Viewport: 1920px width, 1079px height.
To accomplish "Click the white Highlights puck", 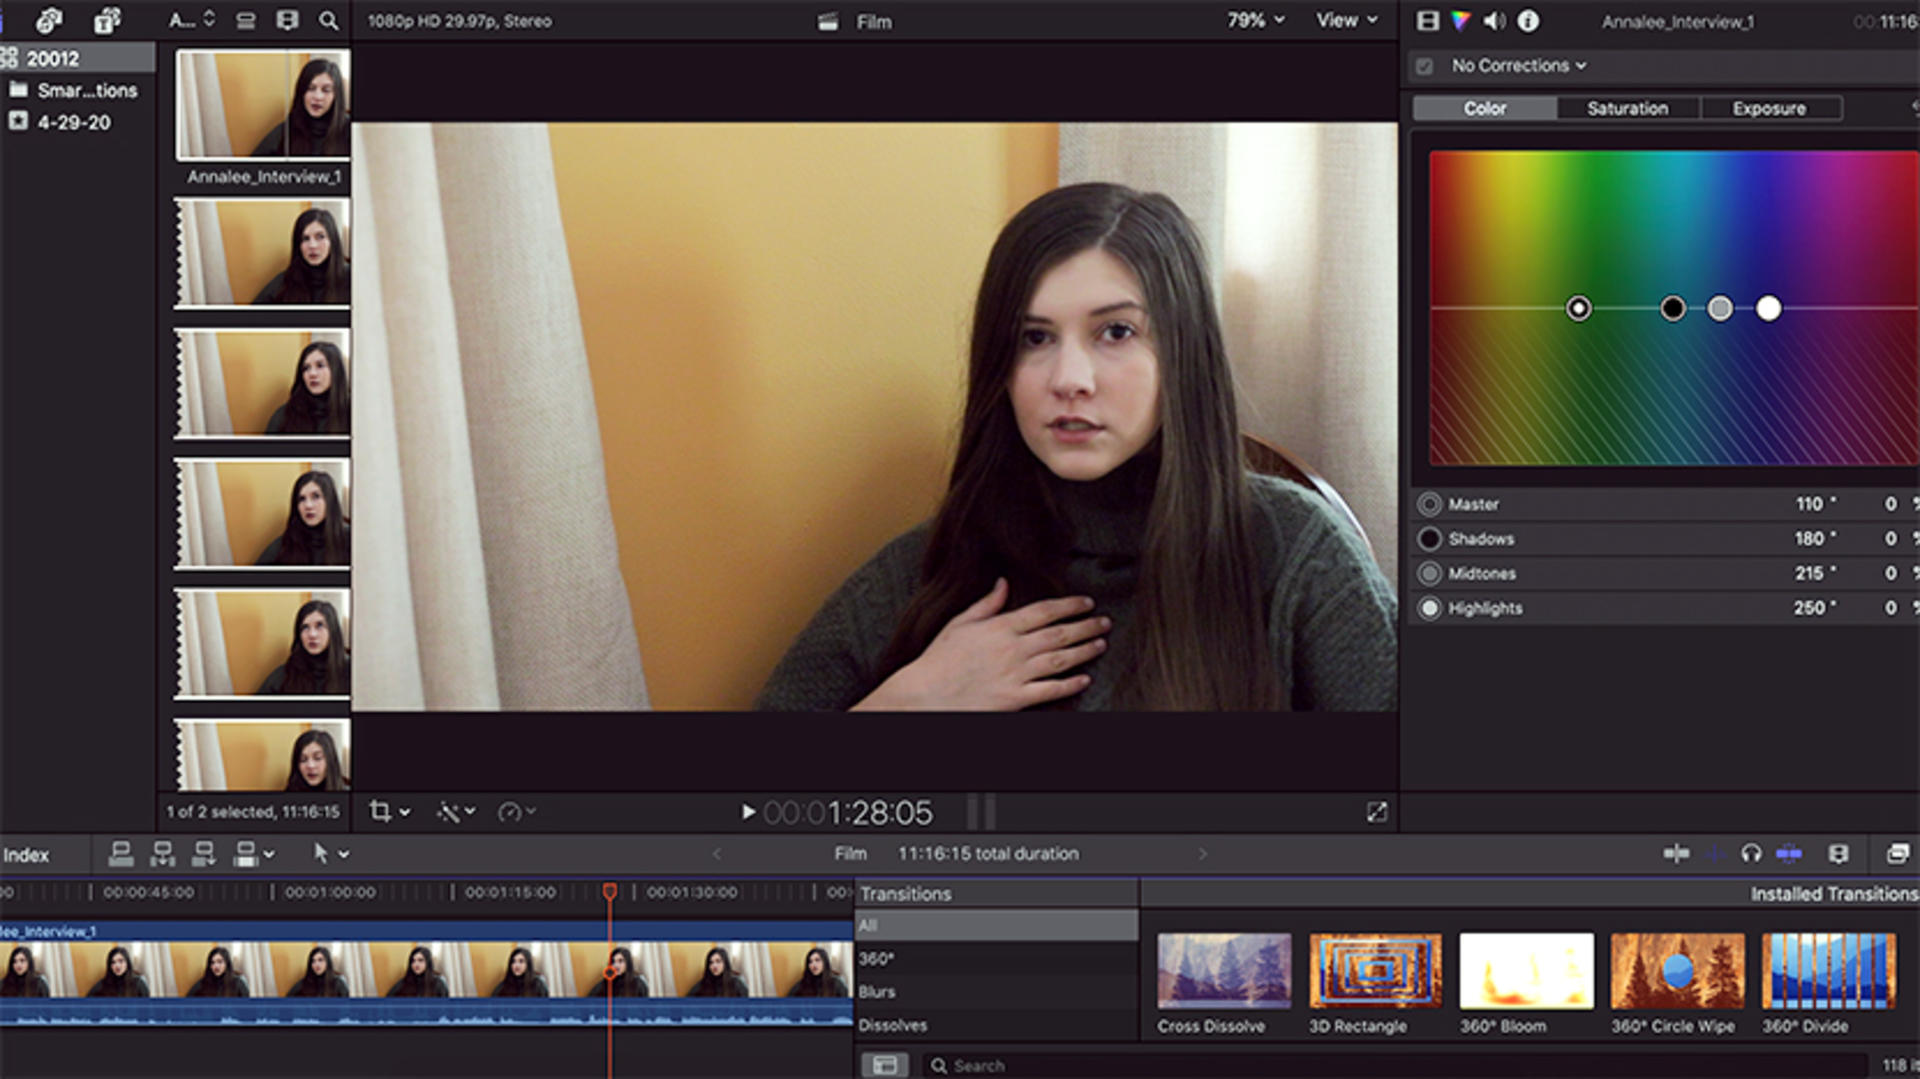I will coord(1769,308).
